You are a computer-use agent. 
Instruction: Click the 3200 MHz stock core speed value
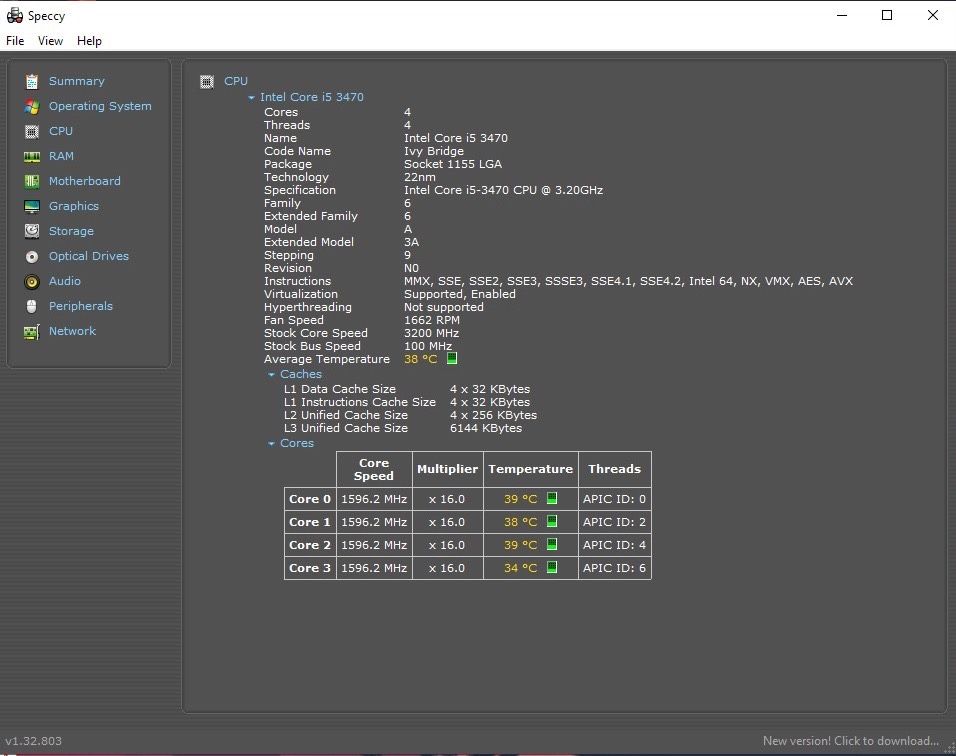431,333
